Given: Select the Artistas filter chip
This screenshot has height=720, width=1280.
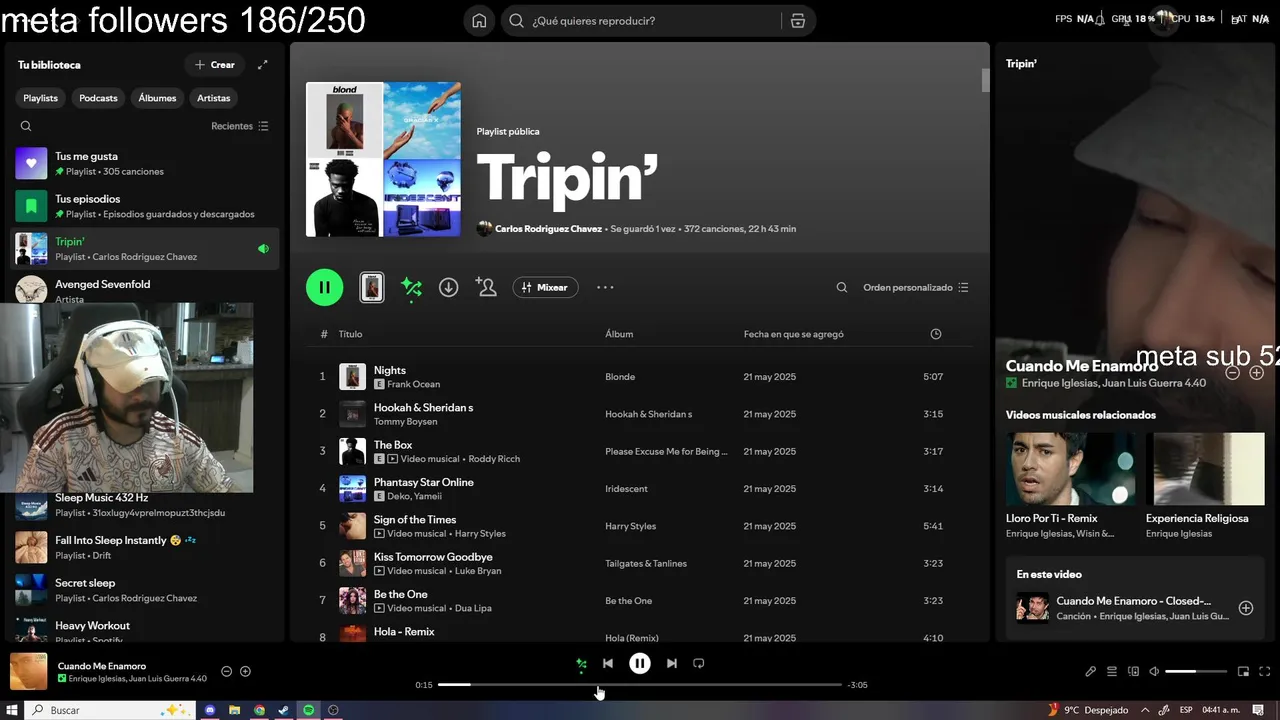Looking at the screenshot, I should coord(214,98).
